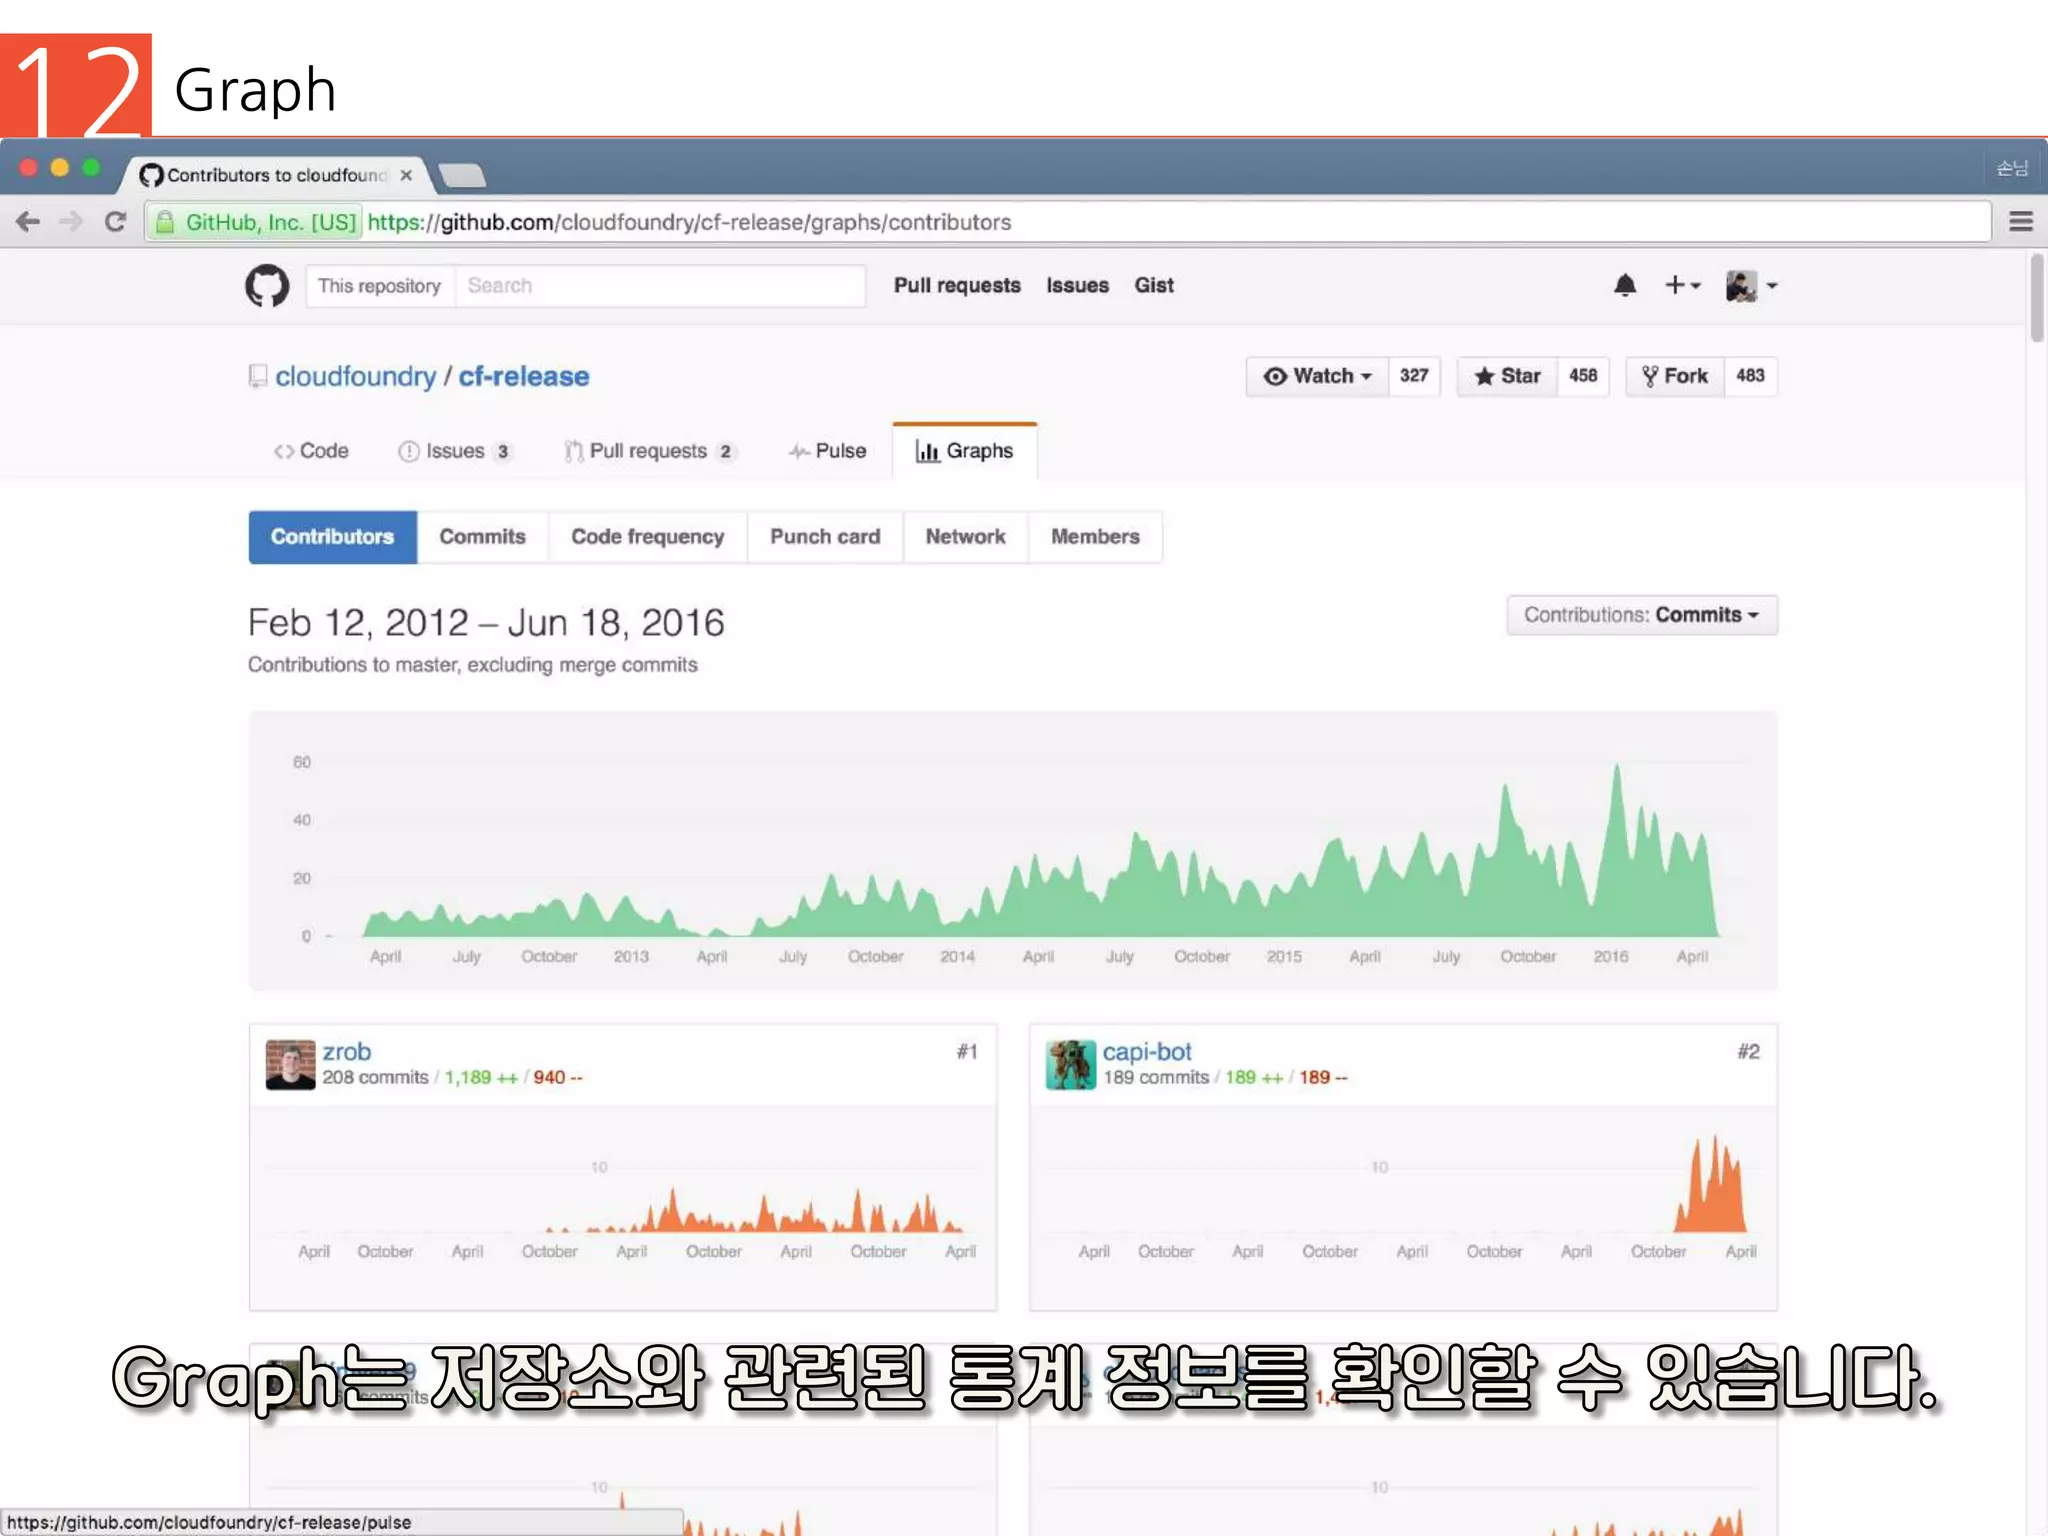Switch to the Network graph
Viewport: 2048px width, 1536px height.
pos(966,537)
